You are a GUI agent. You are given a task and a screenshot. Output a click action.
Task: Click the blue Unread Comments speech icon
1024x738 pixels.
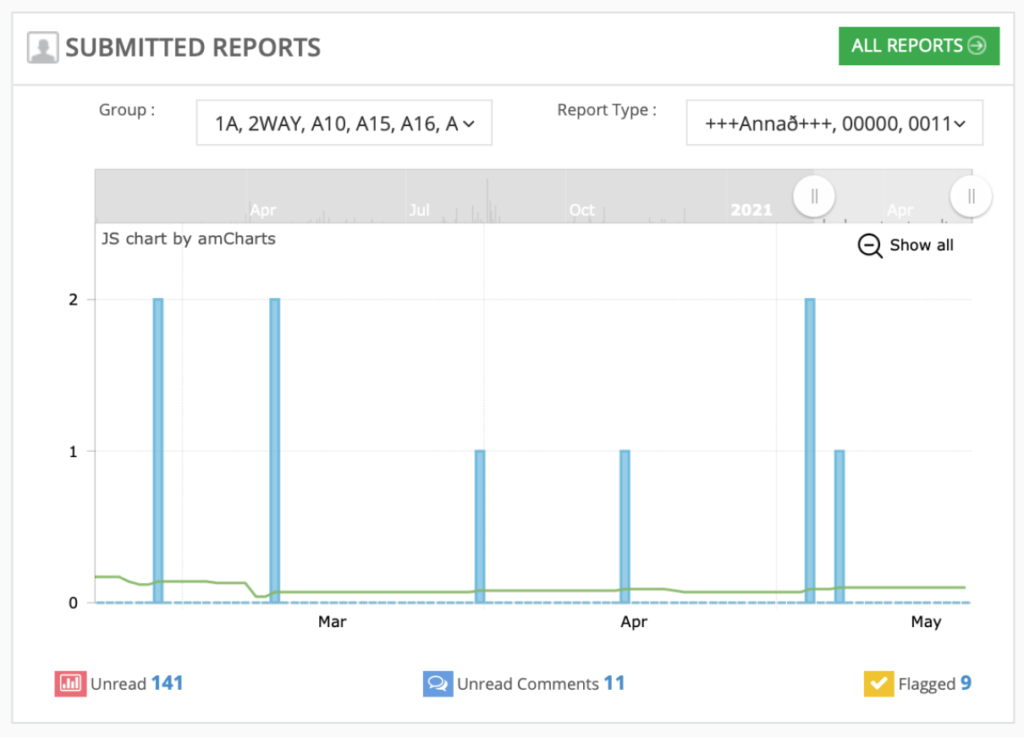[x=437, y=684]
